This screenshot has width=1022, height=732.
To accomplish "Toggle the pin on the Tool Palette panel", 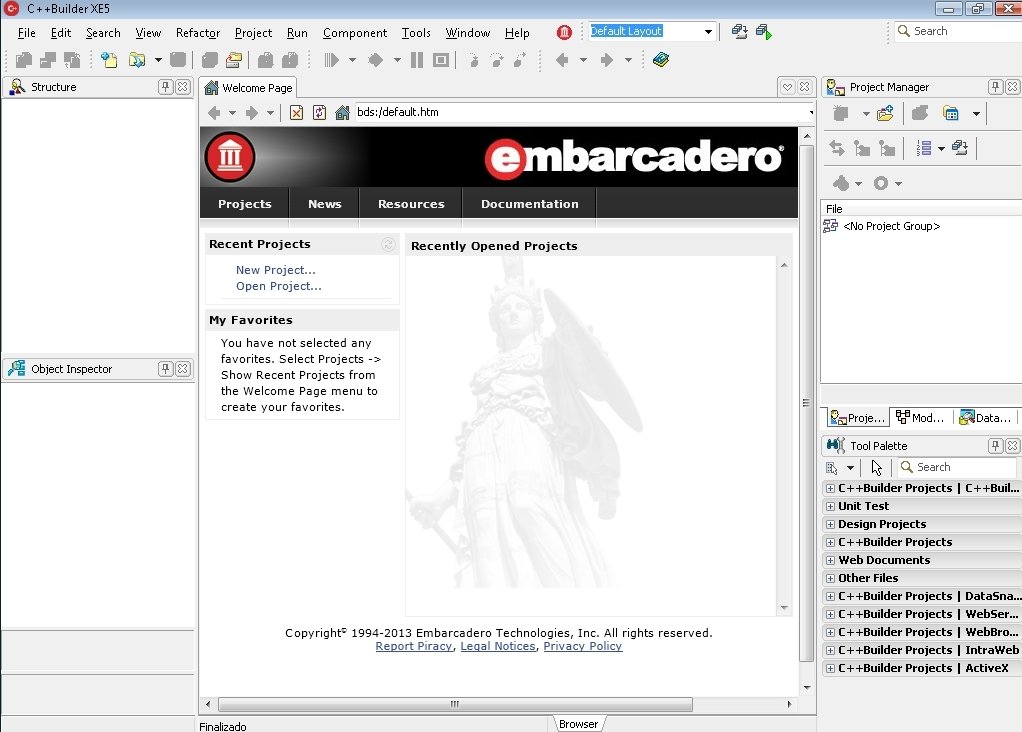I will (x=995, y=446).
